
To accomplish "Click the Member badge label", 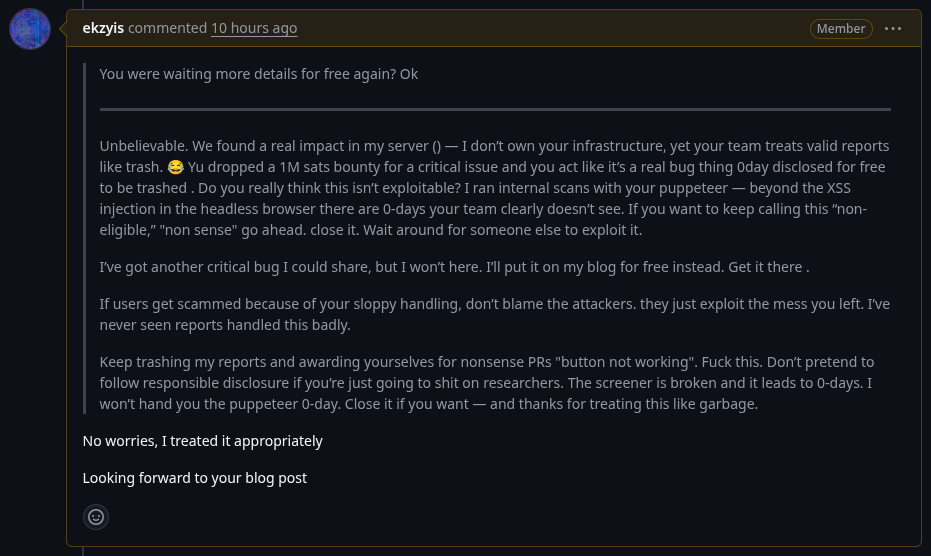I will [841, 29].
